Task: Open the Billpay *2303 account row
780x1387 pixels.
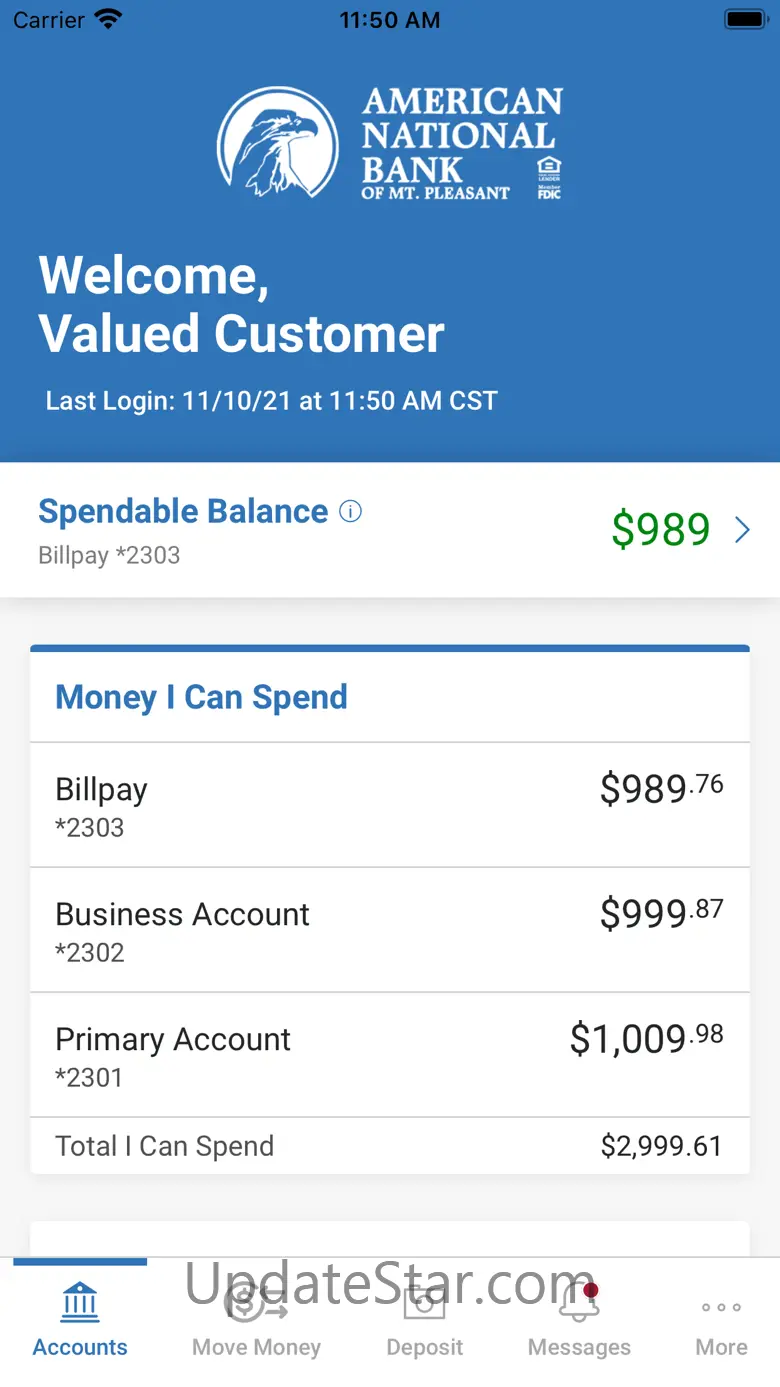Action: click(x=390, y=805)
